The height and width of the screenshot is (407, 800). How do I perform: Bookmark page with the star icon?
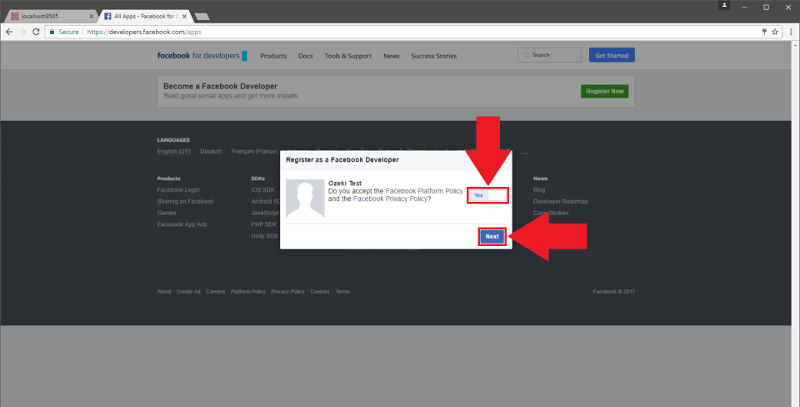click(x=777, y=32)
